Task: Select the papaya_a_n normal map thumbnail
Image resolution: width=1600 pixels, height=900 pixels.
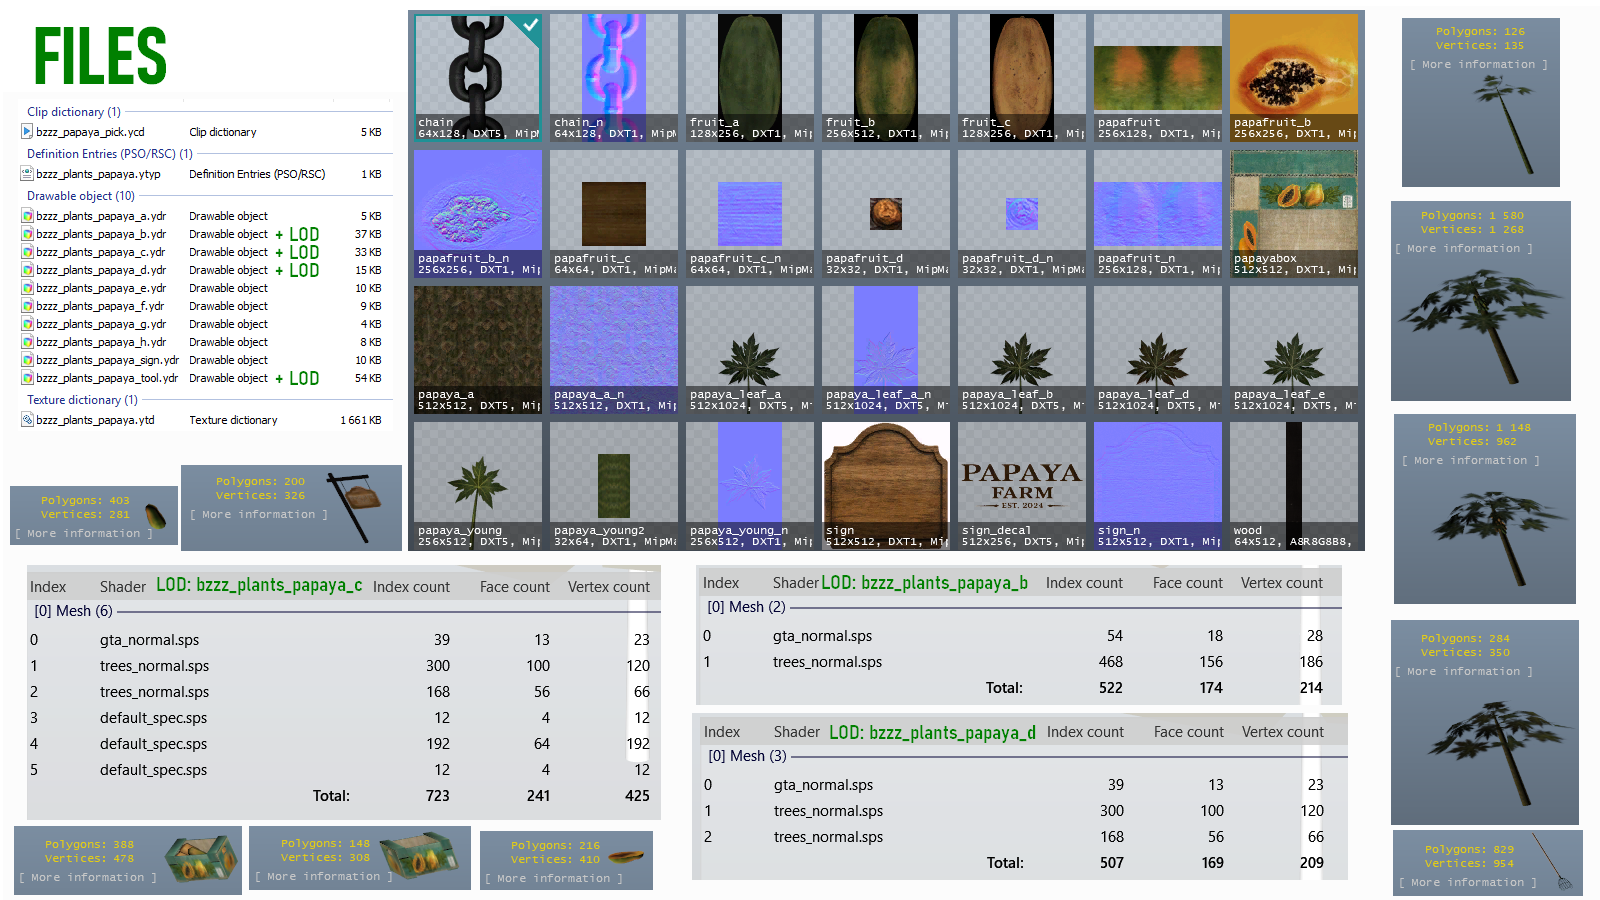Action: coord(614,349)
